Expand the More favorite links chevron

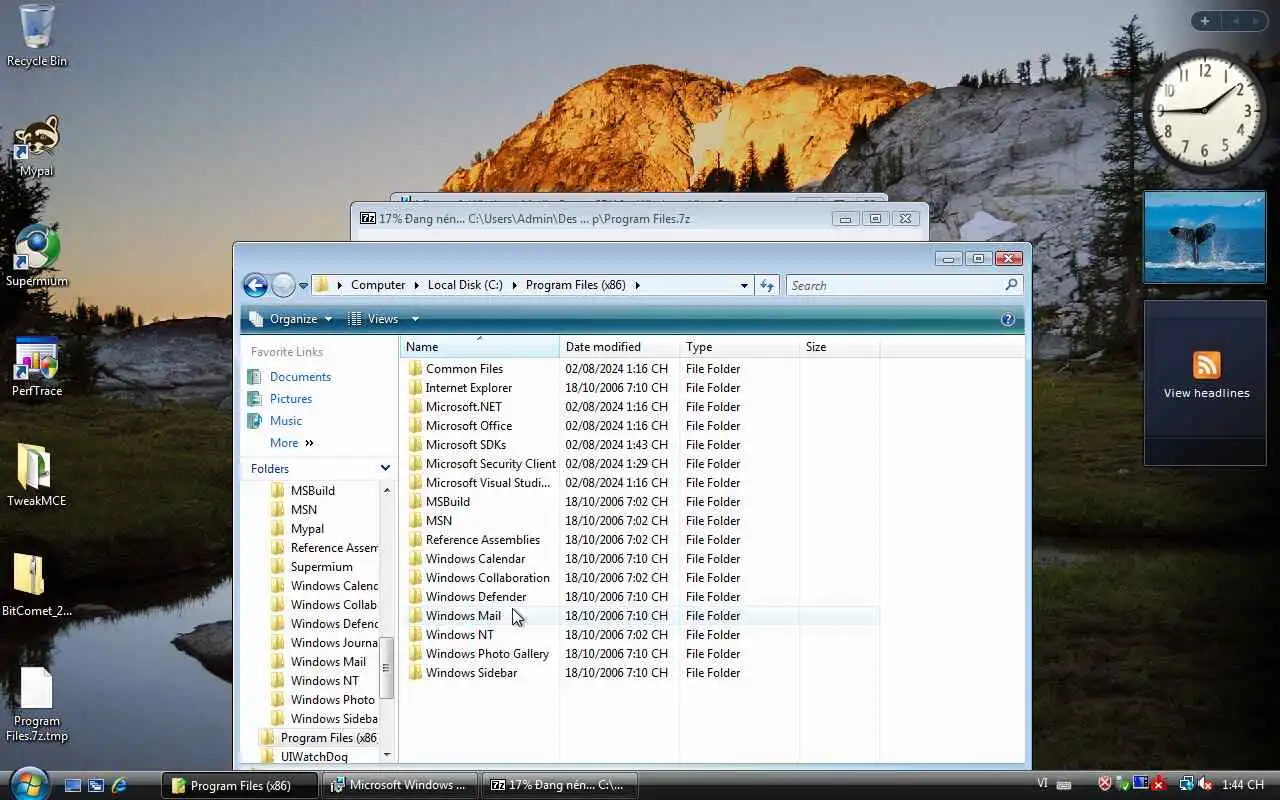point(309,443)
